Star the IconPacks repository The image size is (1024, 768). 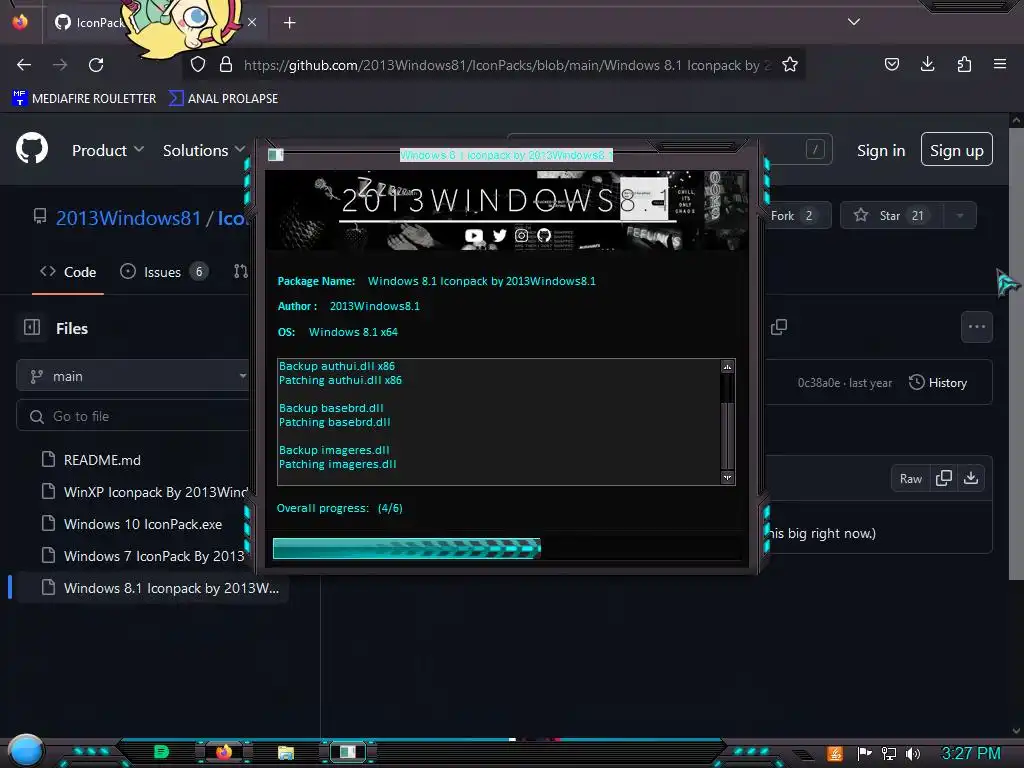892,216
